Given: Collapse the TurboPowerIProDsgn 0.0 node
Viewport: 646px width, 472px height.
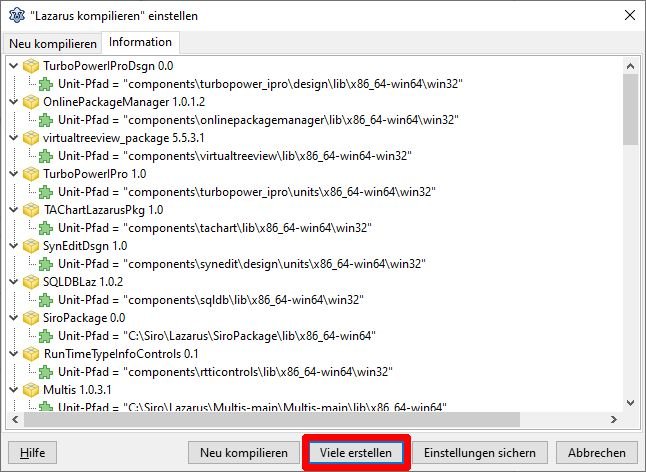Looking at the screenshot, I should pyautogui.click(x=14, y=65).
